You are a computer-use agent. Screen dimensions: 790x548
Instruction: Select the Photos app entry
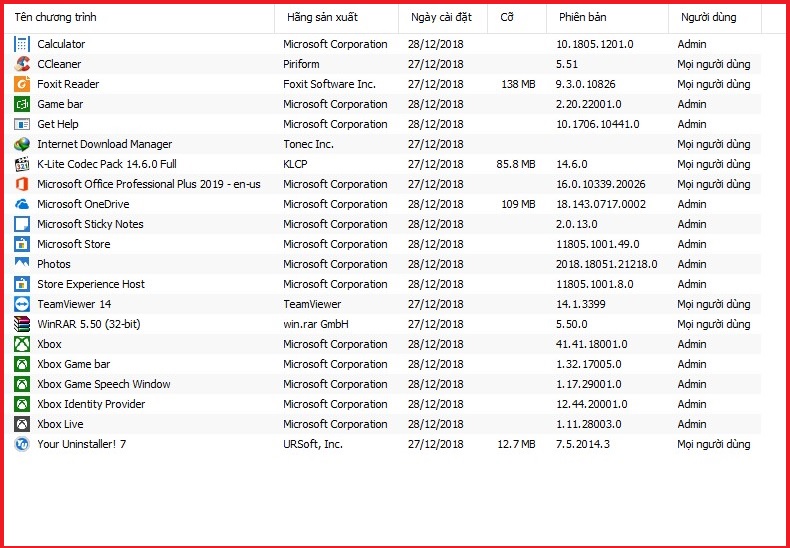382,264
